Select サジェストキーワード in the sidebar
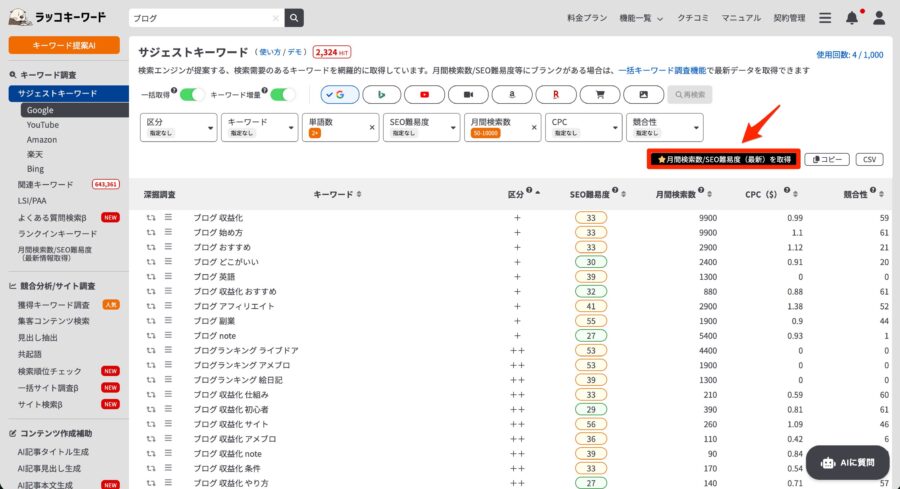The image size is (900, 489). click(x=68, y=94)
